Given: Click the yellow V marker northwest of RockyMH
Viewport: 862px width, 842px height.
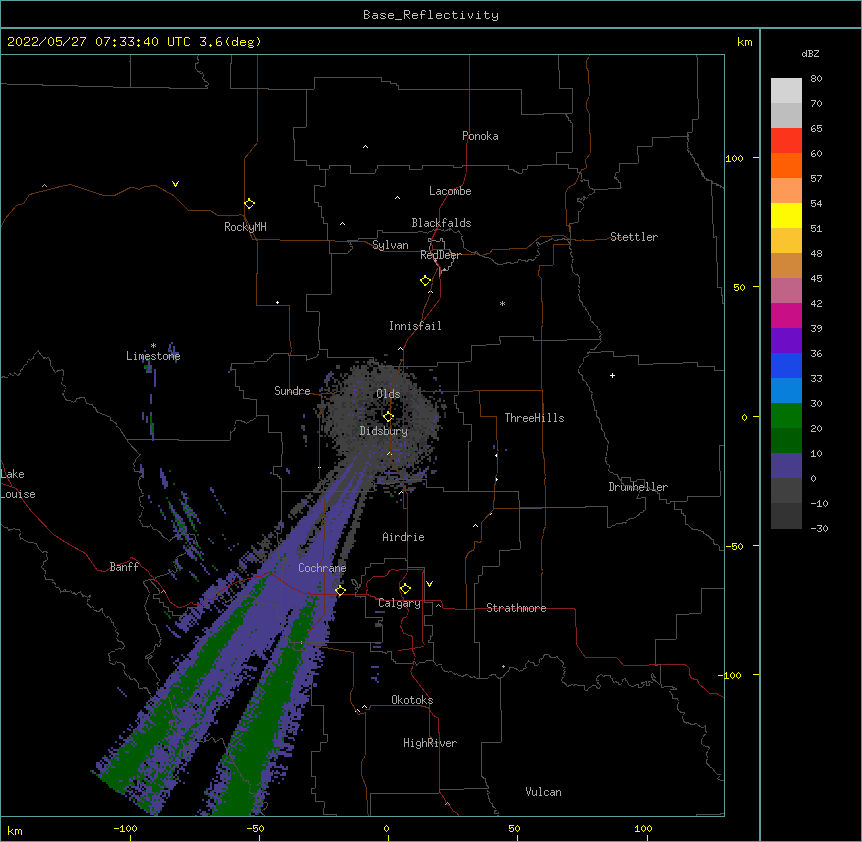Looking at the screenshot, I should [x=175, y=184].
